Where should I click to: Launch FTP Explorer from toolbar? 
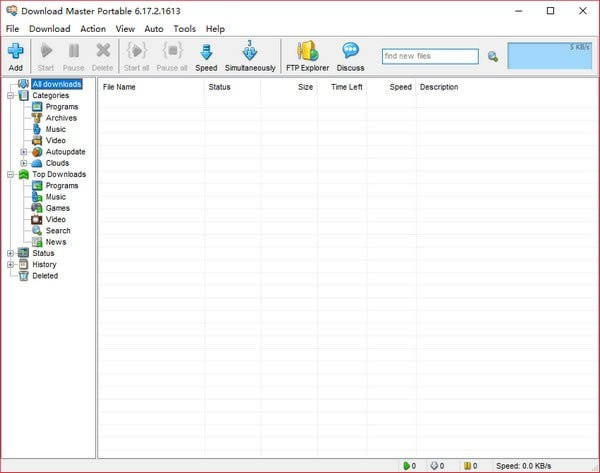[x=308, y=55]
